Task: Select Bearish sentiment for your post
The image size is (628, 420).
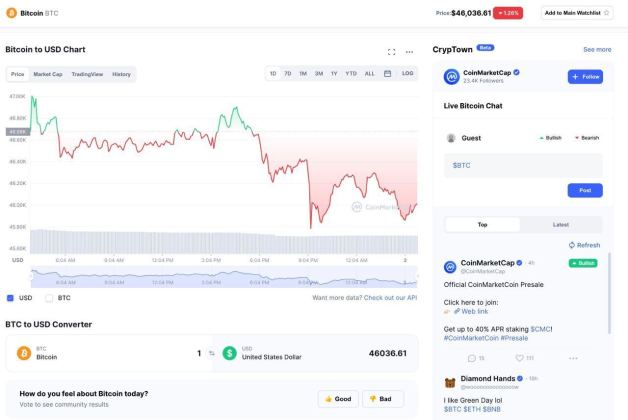Action: [587, 138]
